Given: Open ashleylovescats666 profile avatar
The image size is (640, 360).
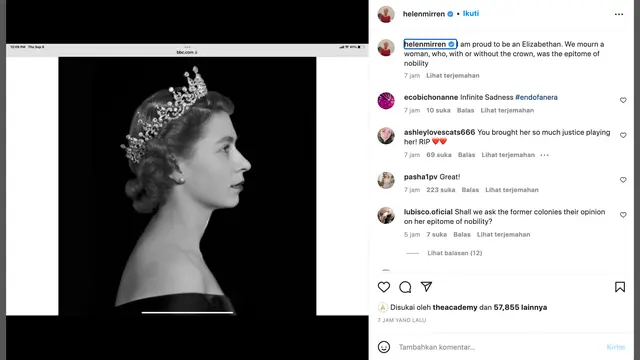Looking at the screenshot, I should pyautogui.click(x=386, y=136).
